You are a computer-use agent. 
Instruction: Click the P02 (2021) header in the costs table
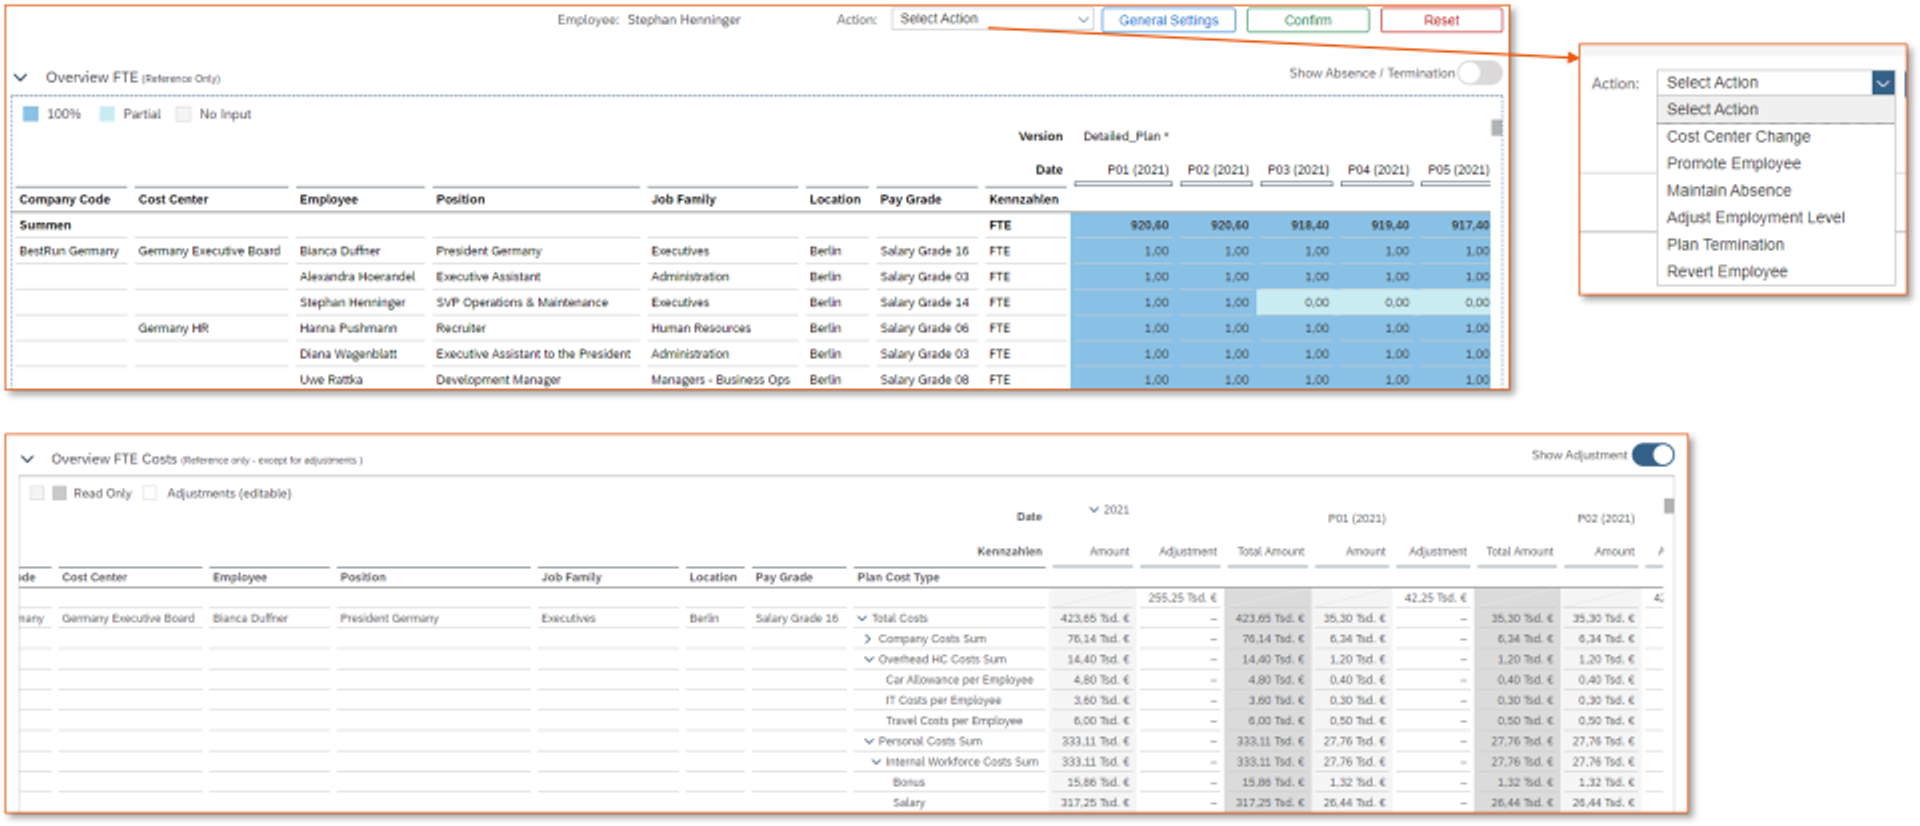1605,518
